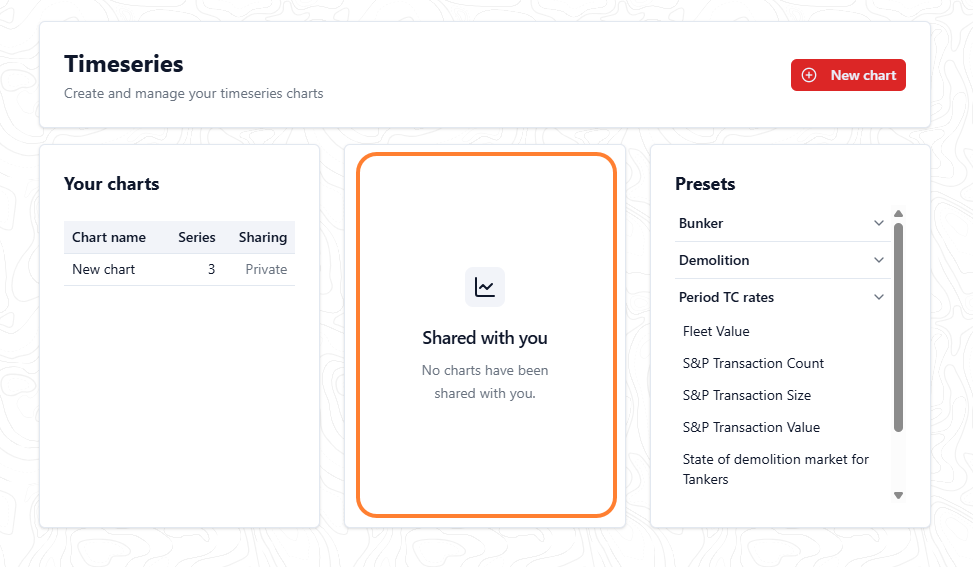Click the No charts have been shared message
The height and width of the screenshot is (567, 973).
click(485, 382)
